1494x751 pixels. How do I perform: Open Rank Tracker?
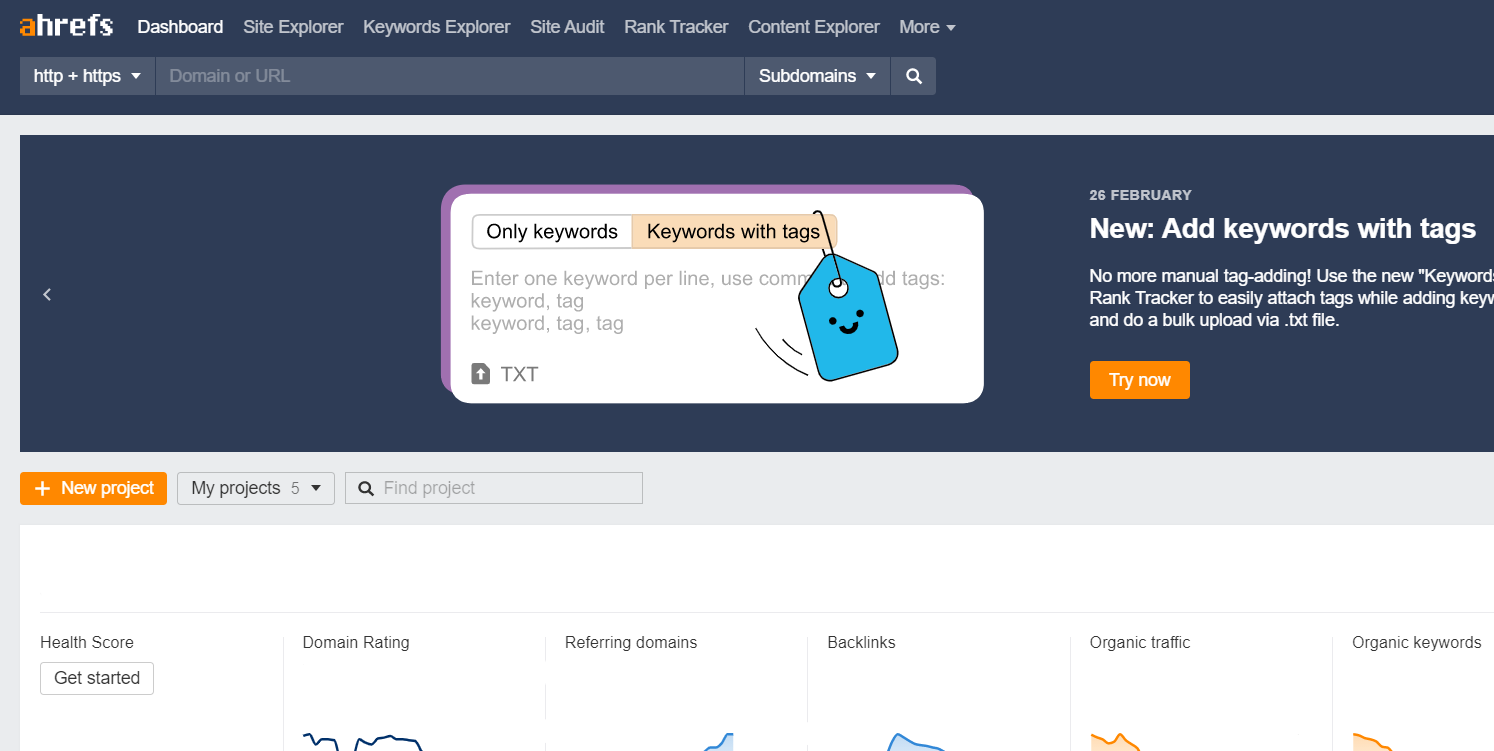[676, 27]
